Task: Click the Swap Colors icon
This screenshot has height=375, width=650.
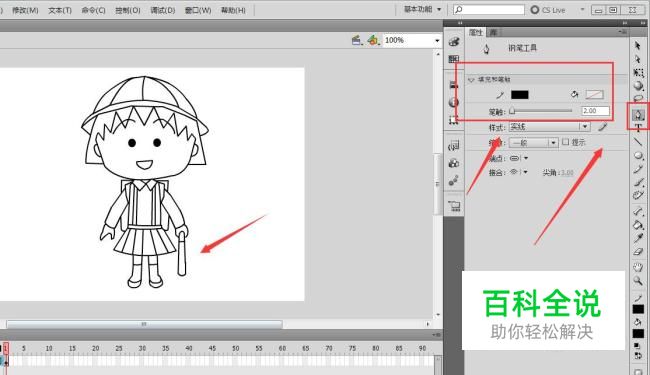Action: (x=638, y=356)
